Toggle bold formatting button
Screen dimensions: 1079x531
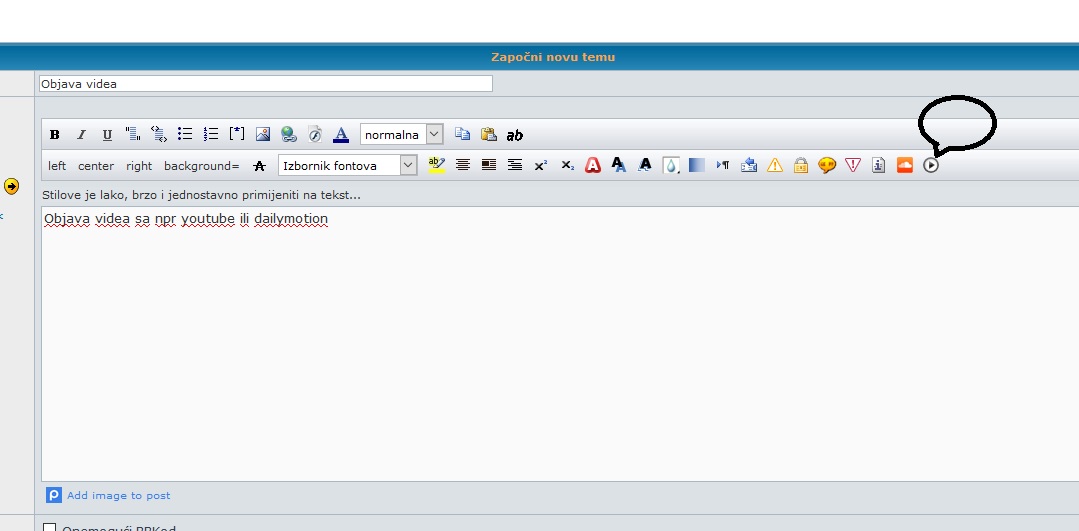click(x=55, y=135)
